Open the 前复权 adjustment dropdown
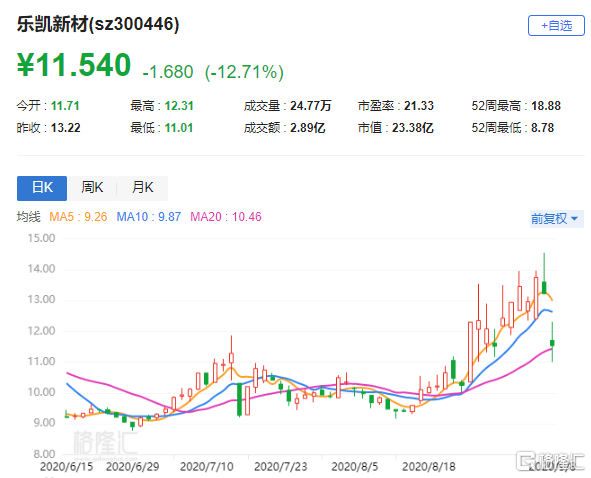Image resolution: width=591 pixels, height=478 pixels. pos(556,219)
